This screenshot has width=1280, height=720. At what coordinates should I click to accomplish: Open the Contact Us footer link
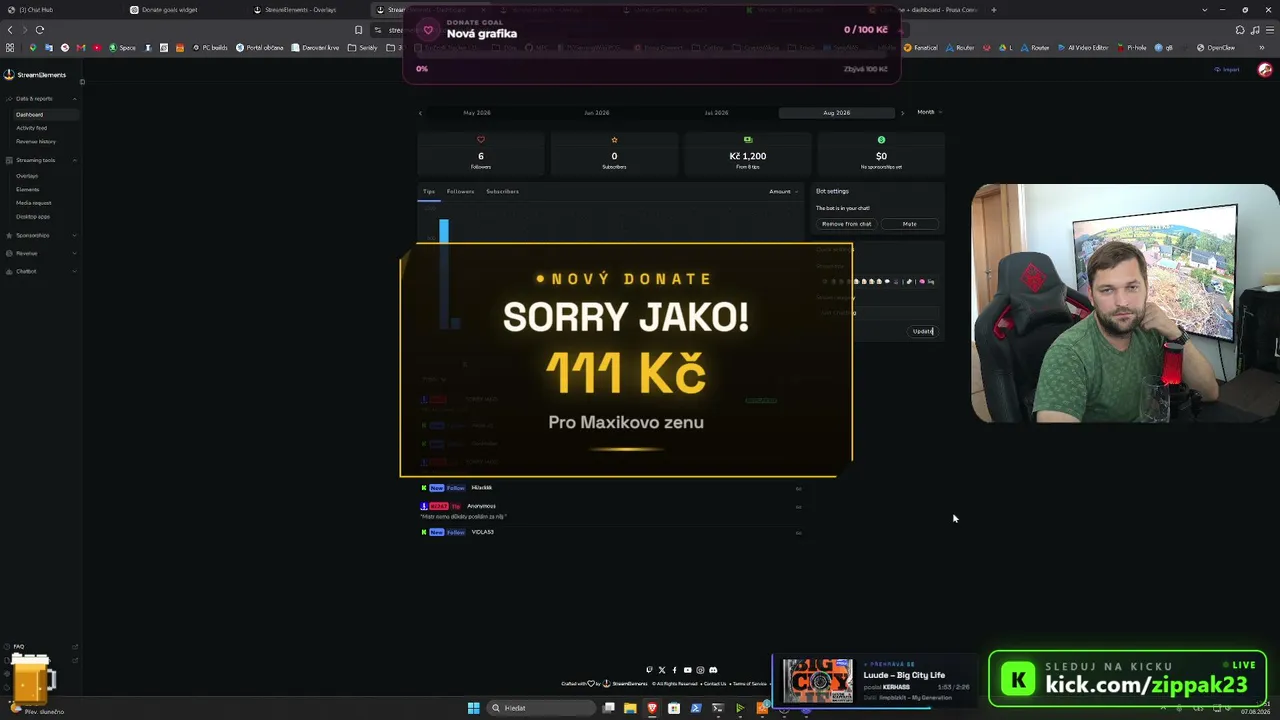click(715, 684)
